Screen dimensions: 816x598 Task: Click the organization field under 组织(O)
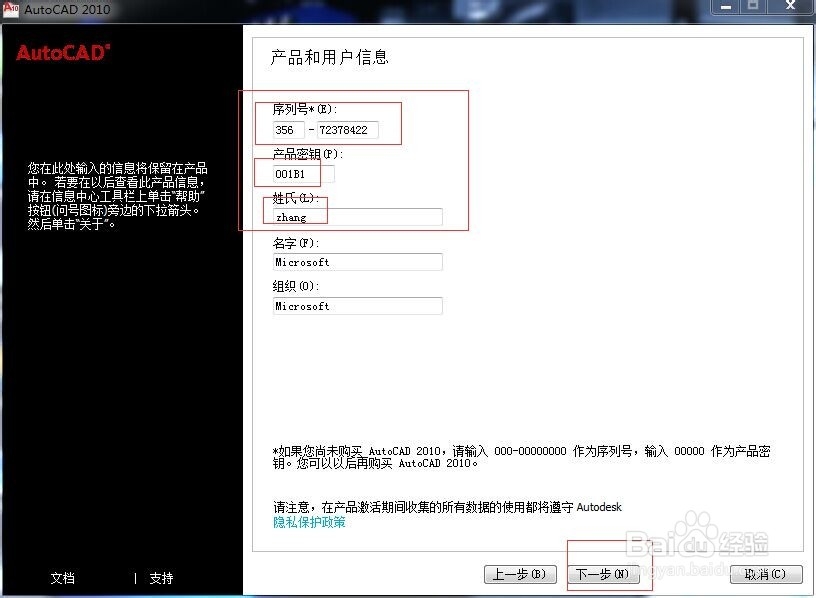tap(358, 306)
